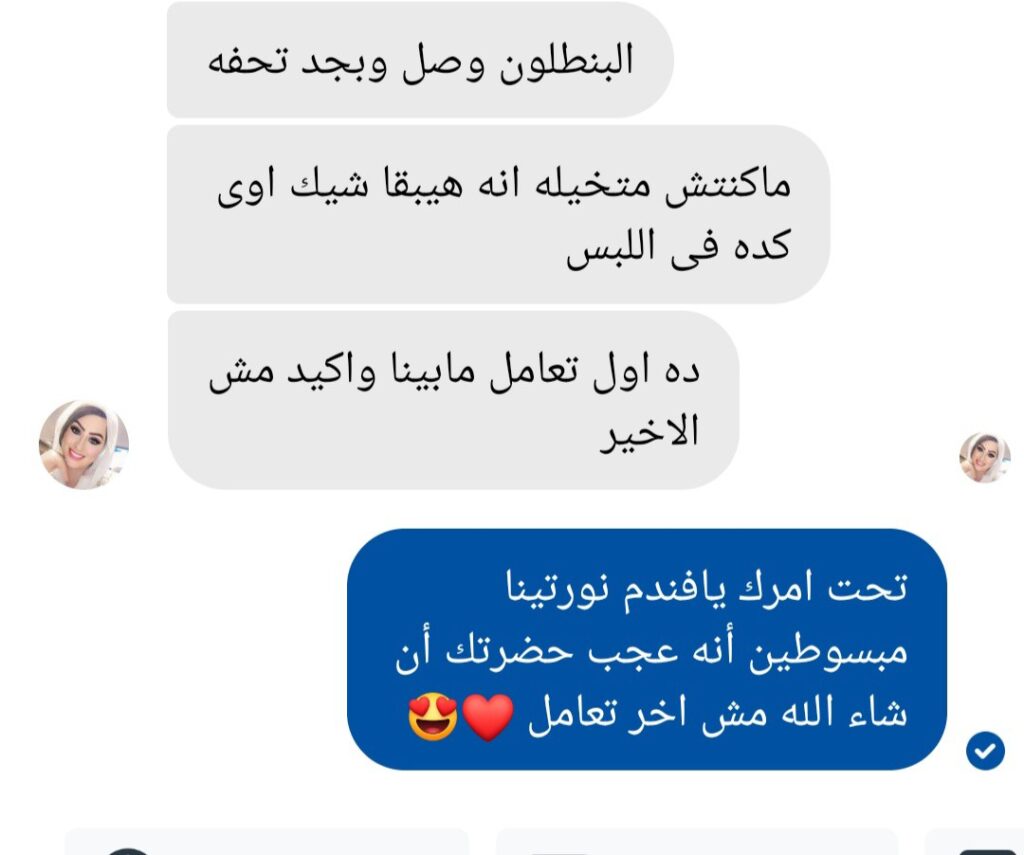Tap the blue delivered checkmark icon
The height and width of the screenshot is (855, 1024).
985,751
